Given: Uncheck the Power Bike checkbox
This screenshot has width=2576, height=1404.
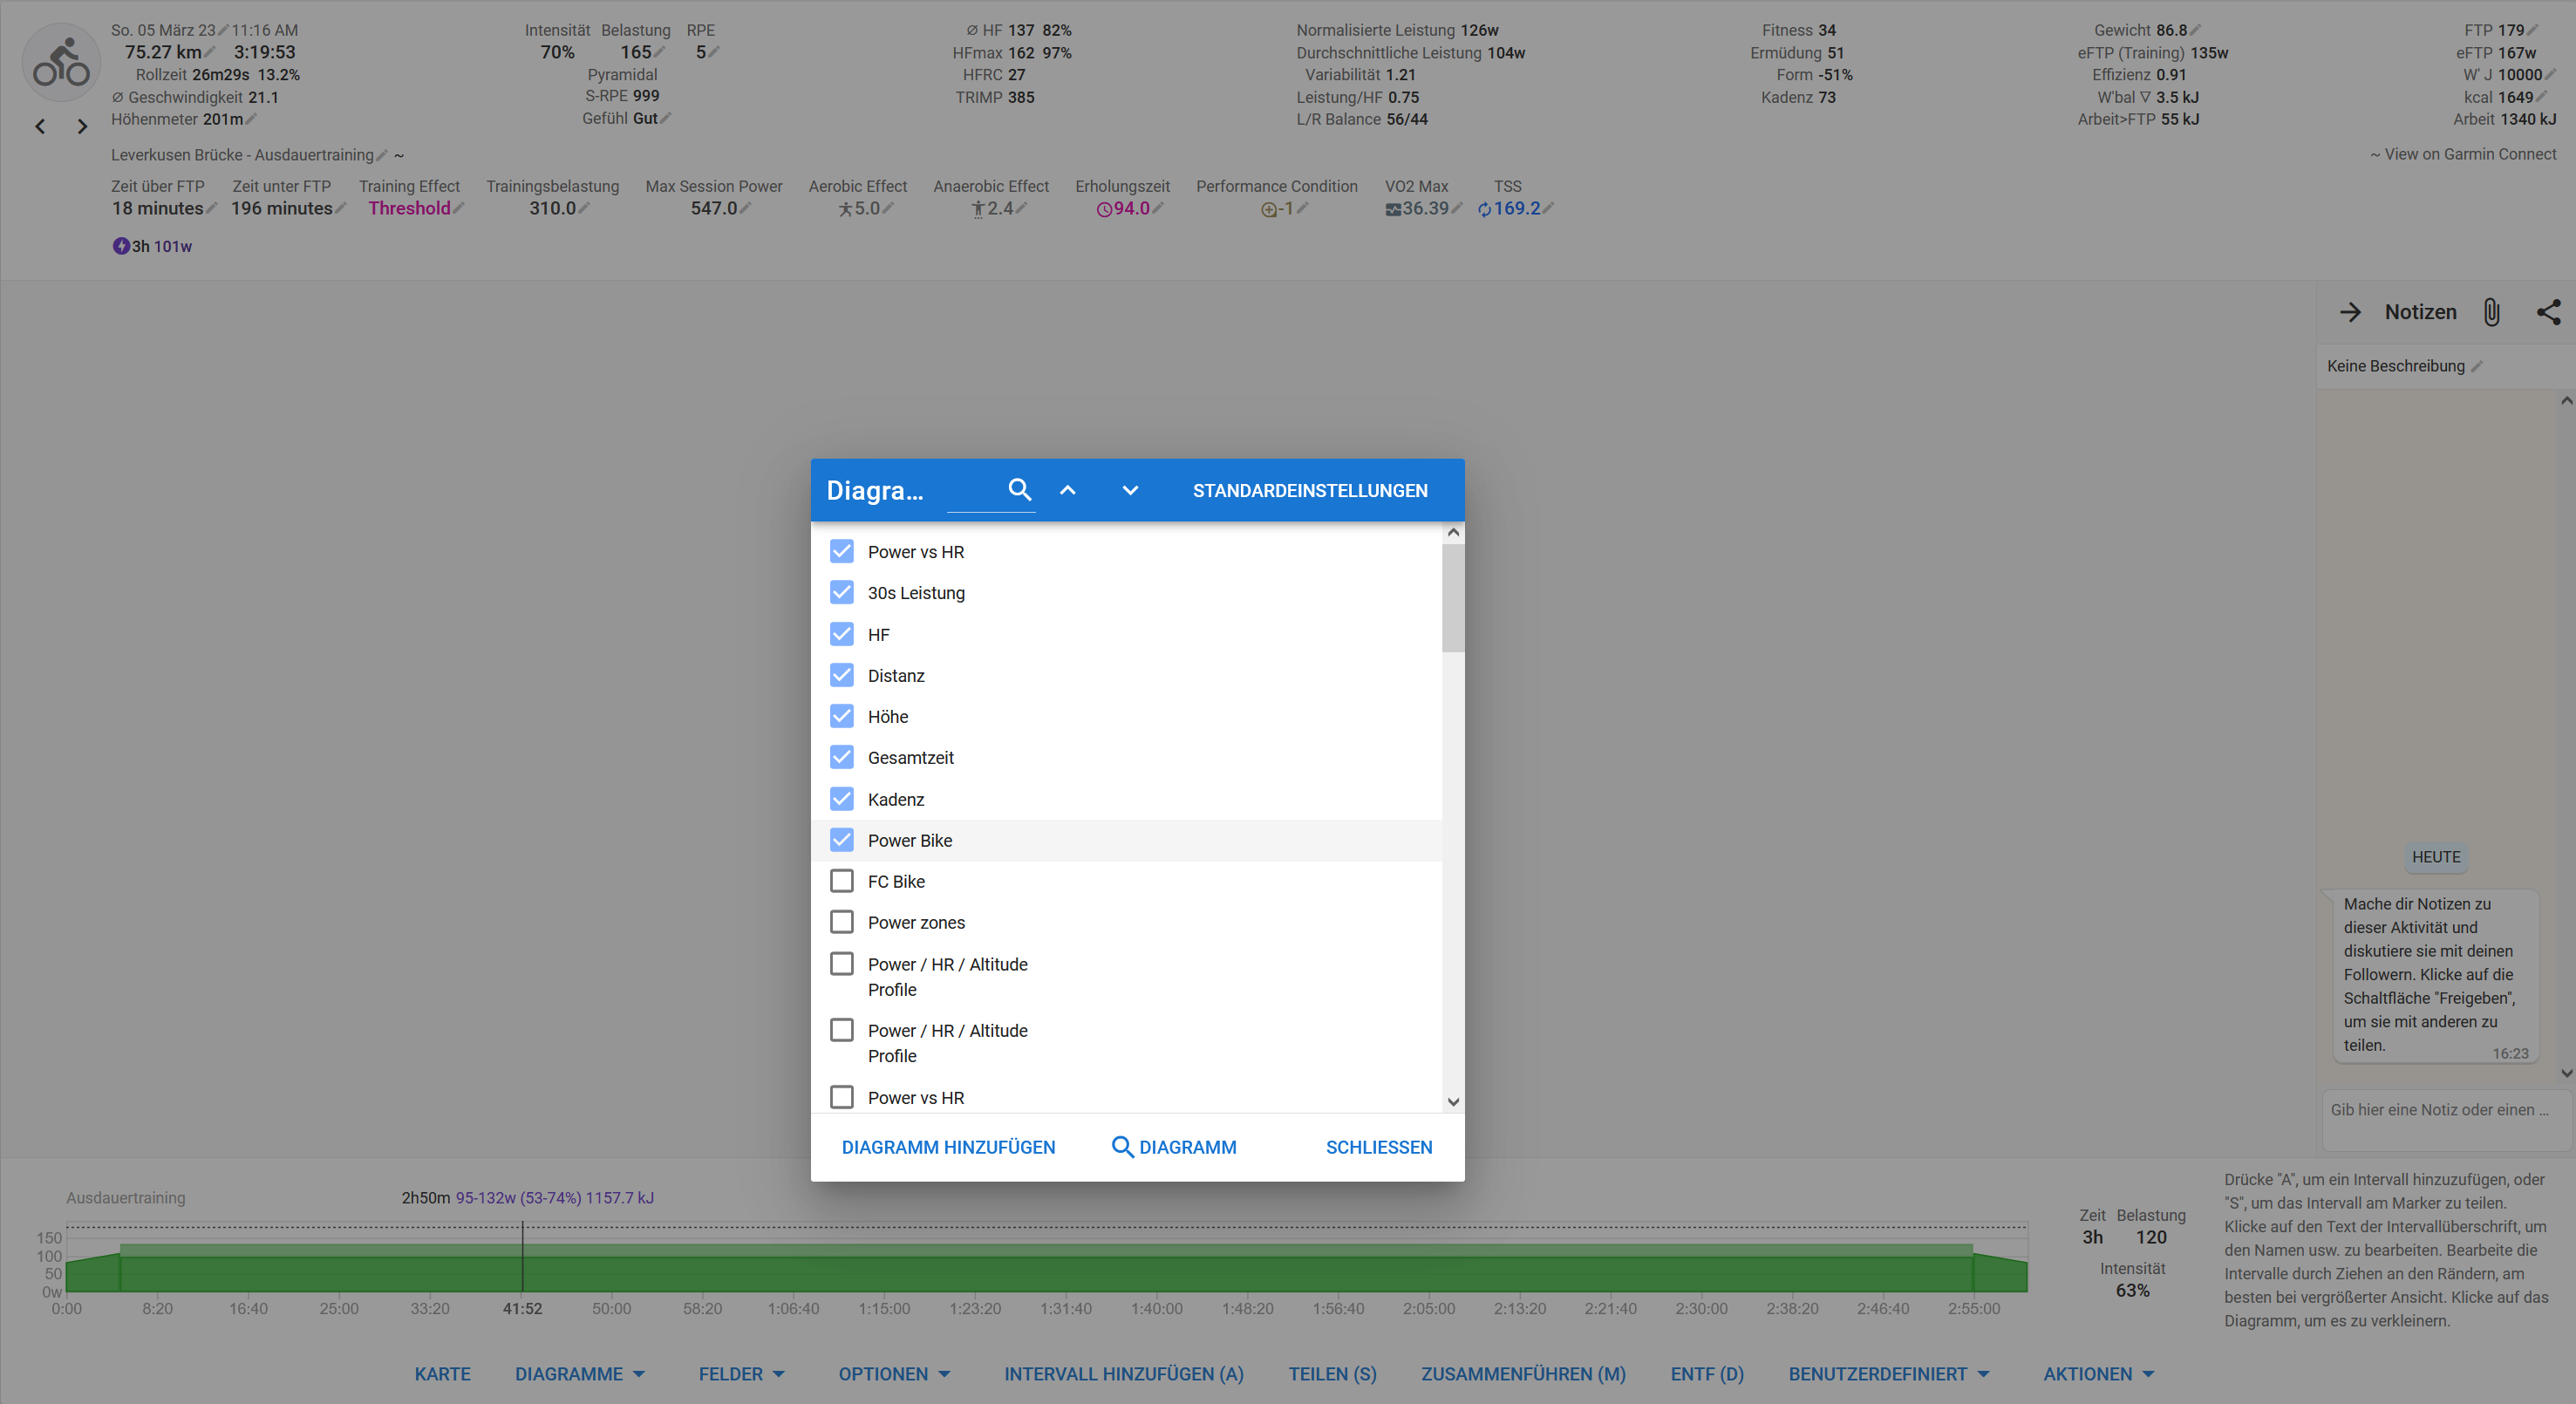Looking at the screenshot, I should click(842, 840).
